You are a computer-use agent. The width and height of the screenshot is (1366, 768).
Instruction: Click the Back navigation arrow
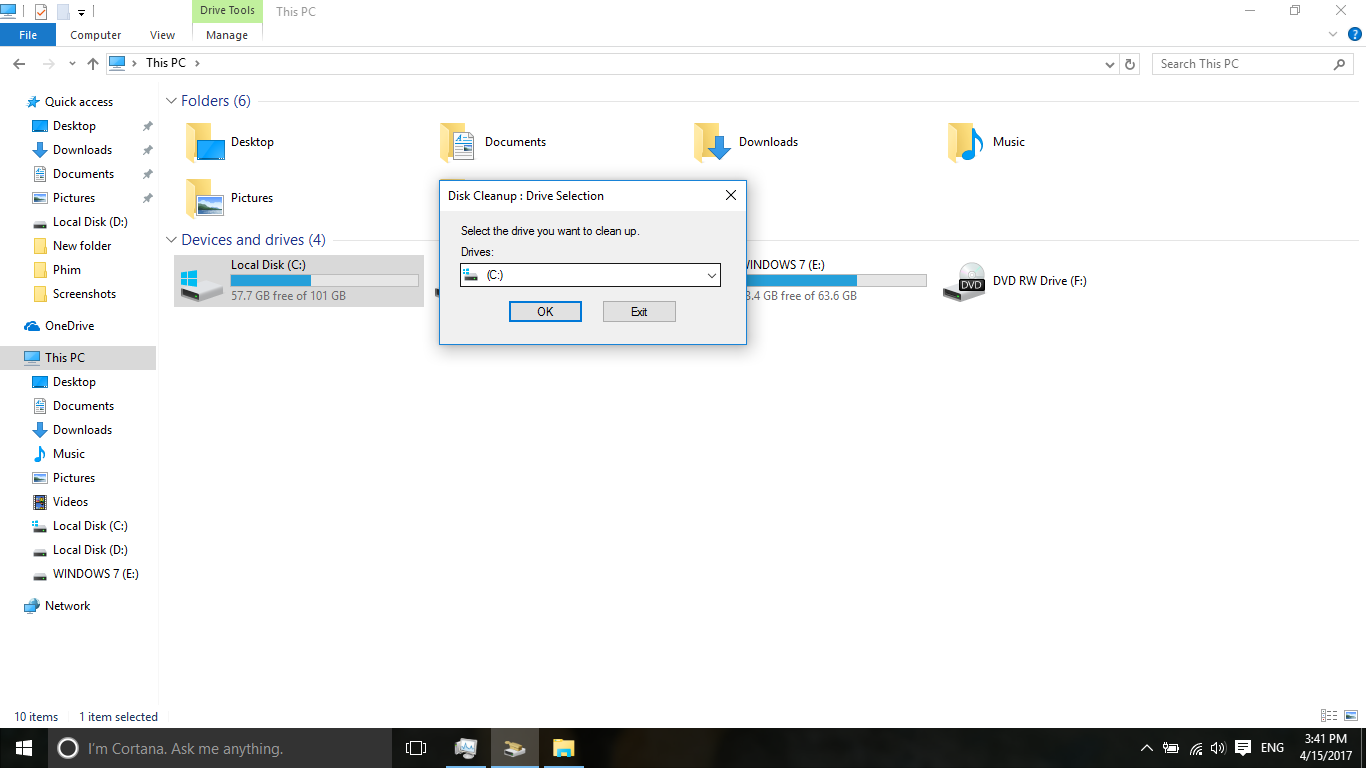click(x=18, y=63)
